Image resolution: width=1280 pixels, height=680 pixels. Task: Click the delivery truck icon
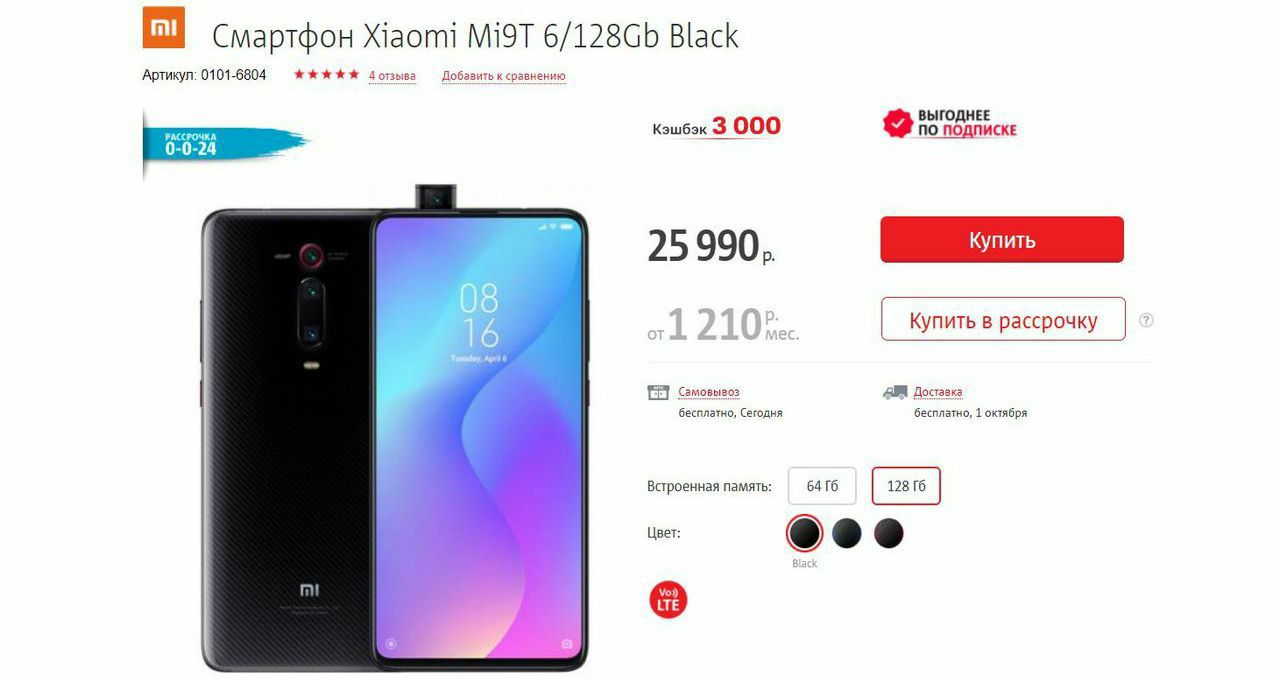coord(895,392)
